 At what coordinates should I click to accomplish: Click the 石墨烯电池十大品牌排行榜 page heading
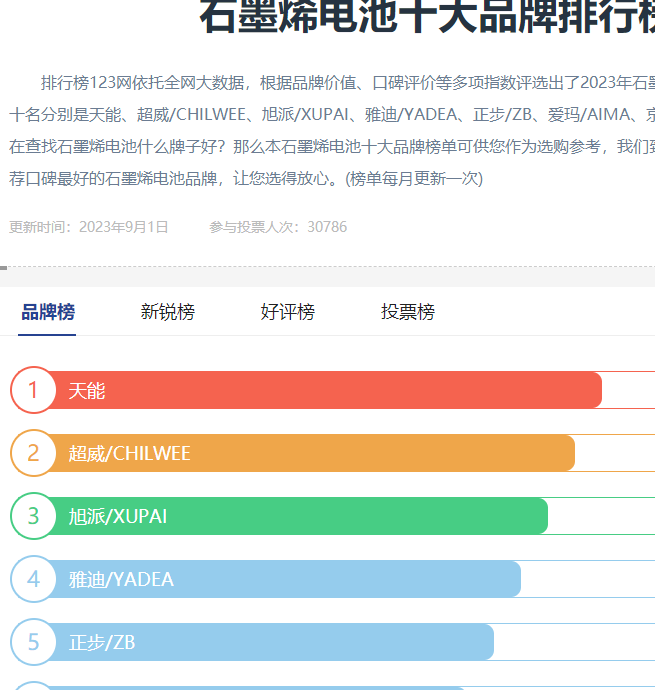tap(427, 17)
